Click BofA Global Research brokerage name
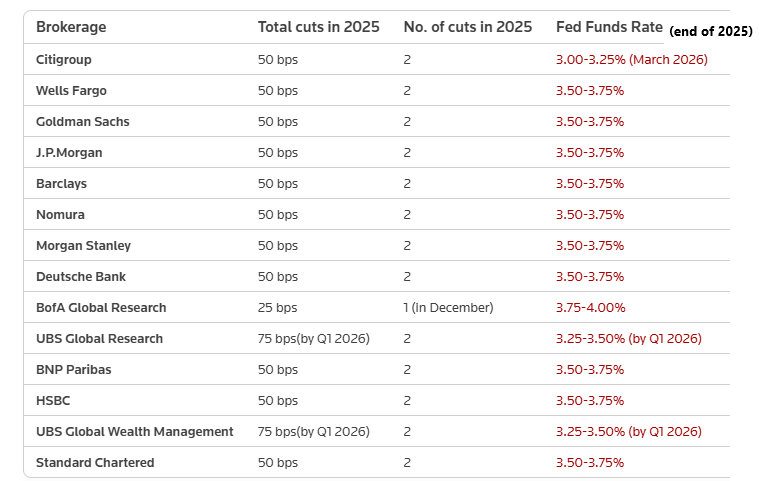 pos(101,307)
